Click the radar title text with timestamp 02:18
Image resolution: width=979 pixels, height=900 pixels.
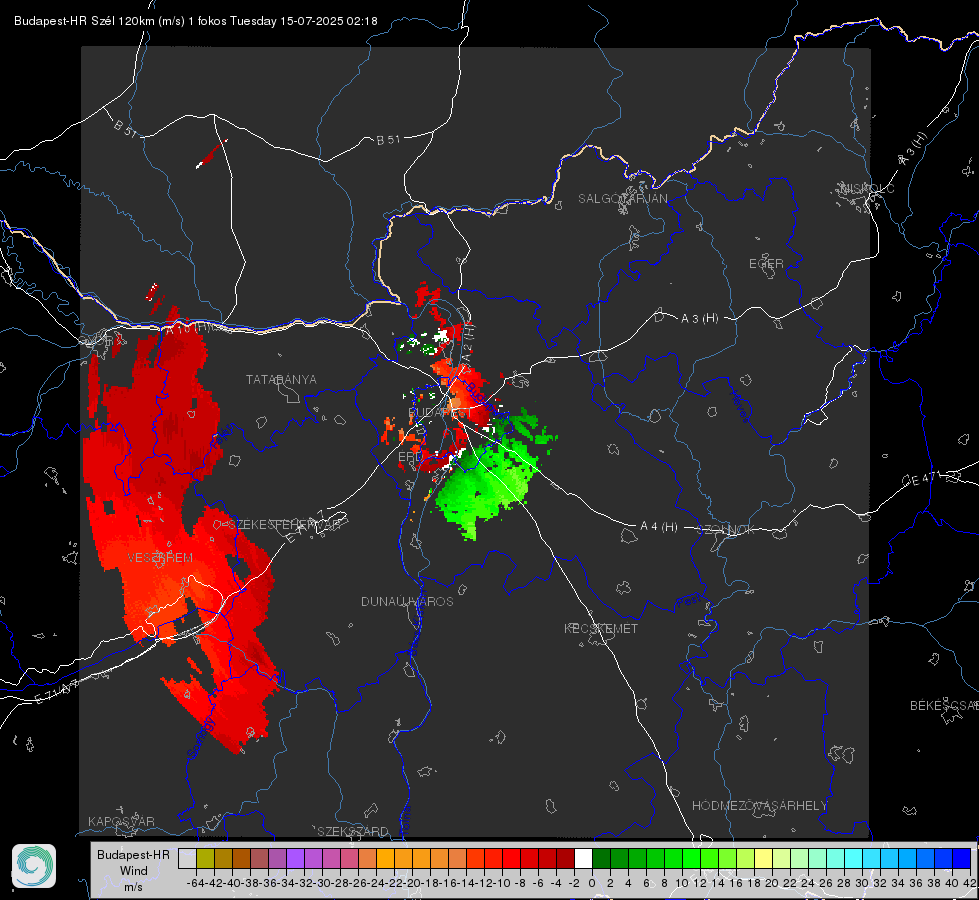click(195, 21)
